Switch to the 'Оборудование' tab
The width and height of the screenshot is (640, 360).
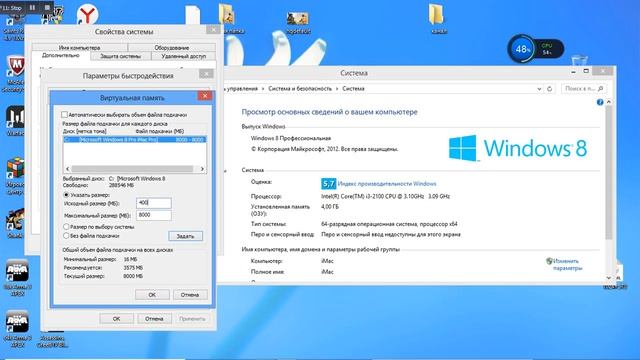[171, 47]
